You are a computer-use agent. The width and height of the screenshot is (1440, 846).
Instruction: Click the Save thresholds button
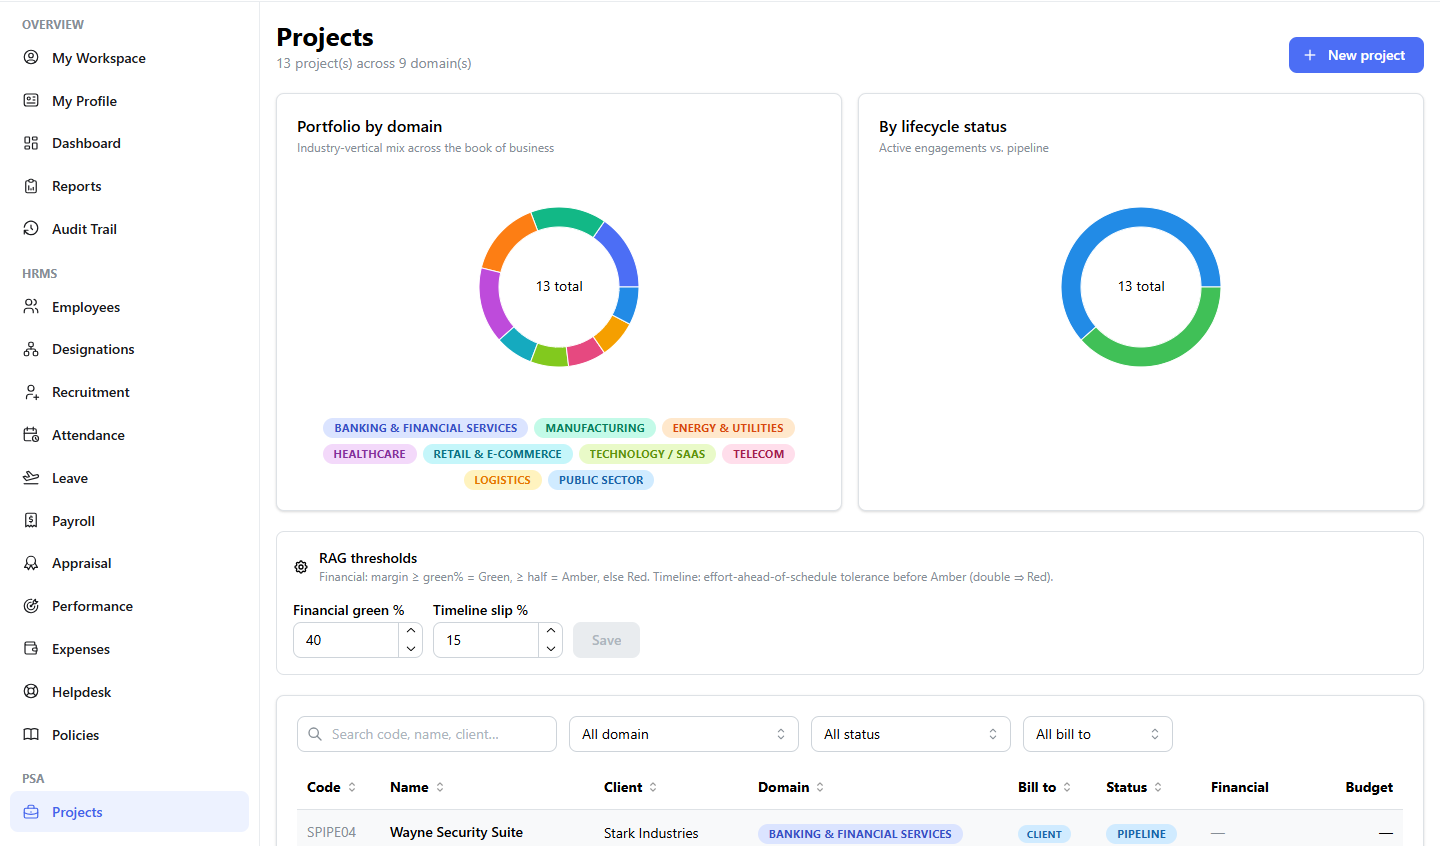[606, 640]
